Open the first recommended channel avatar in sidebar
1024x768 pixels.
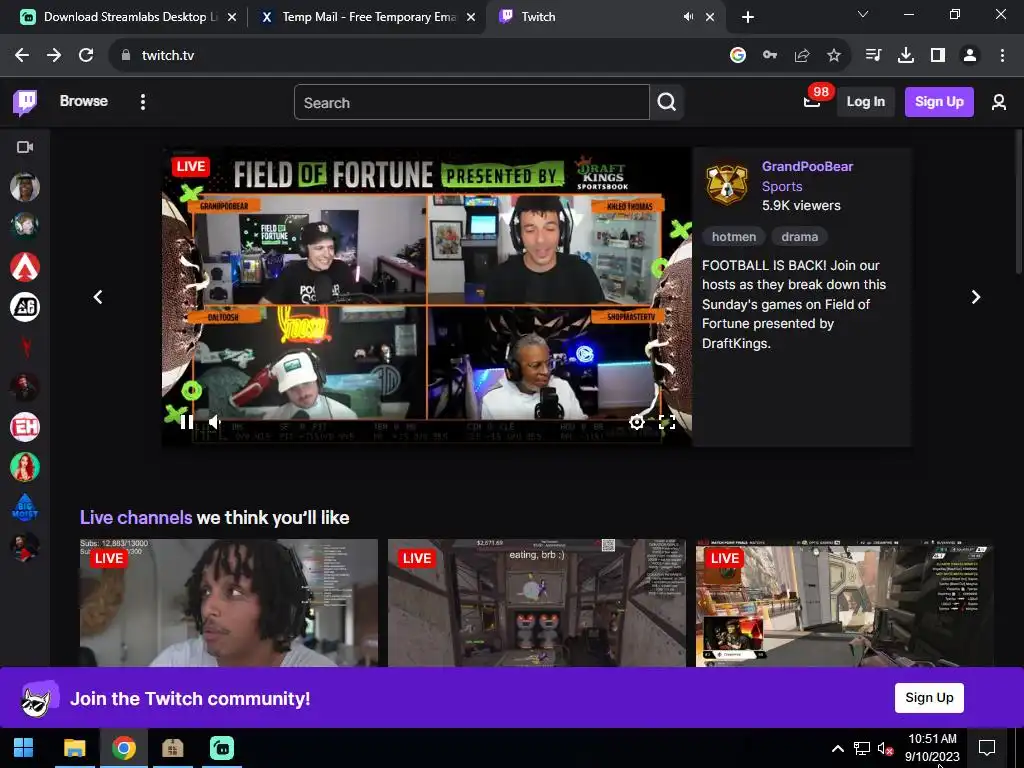coord(25,187)
